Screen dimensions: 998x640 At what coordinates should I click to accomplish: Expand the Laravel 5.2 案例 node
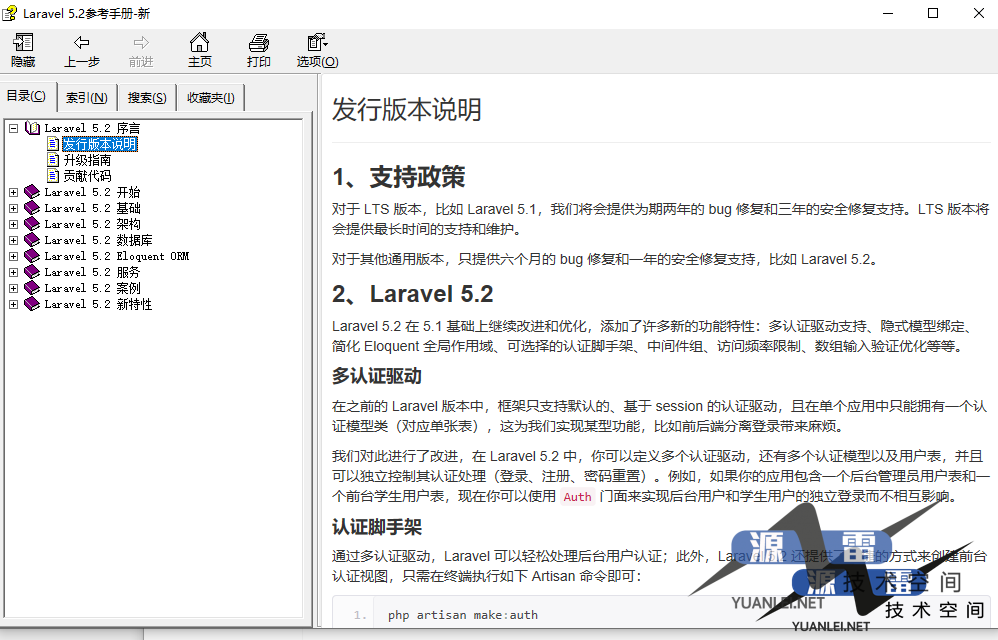click(13, 288)
